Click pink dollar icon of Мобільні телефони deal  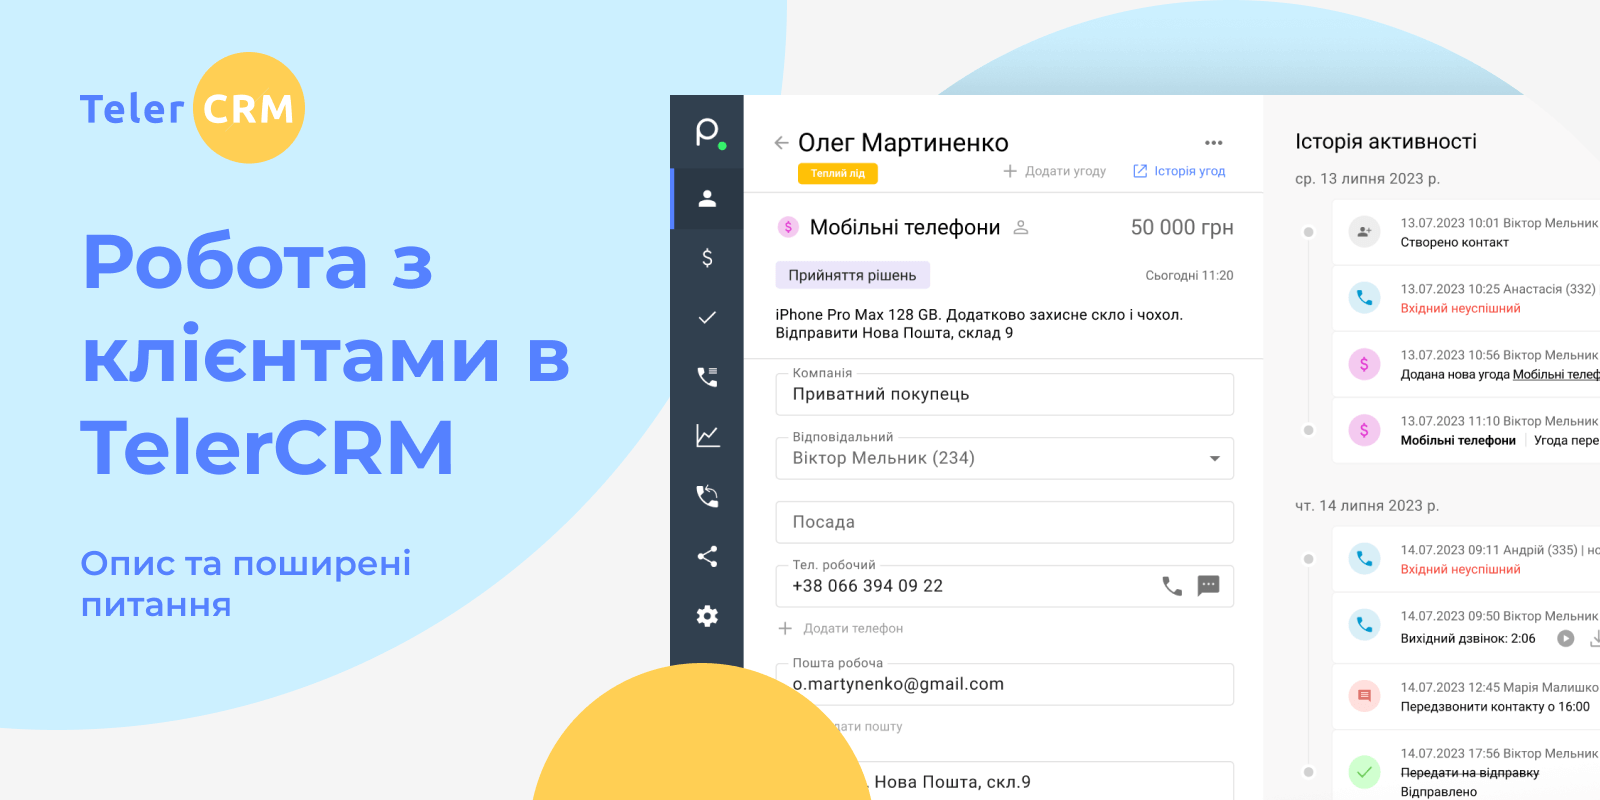788,227
